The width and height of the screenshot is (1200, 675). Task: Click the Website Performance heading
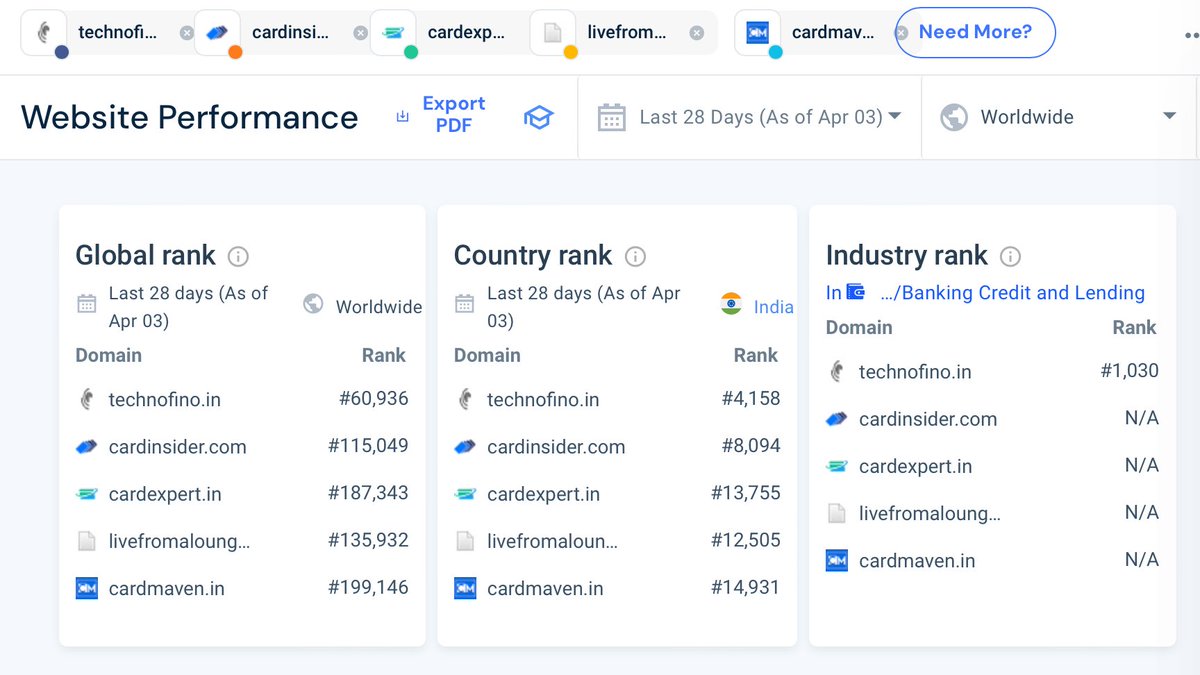189,117
